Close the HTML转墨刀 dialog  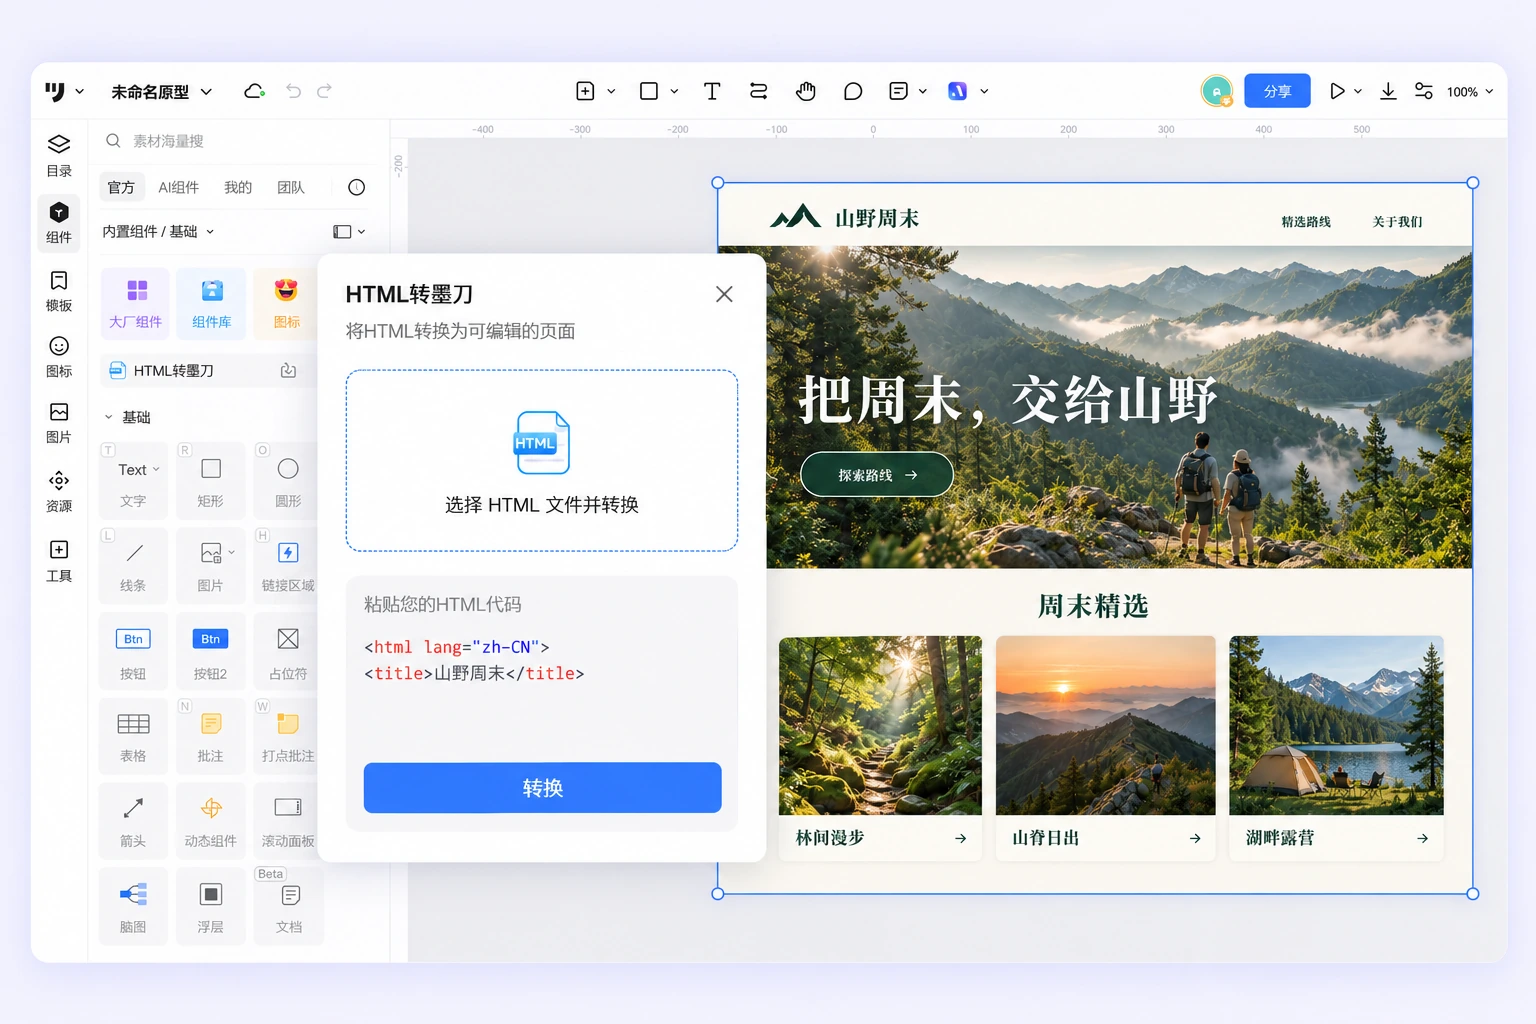click(724, 294)
